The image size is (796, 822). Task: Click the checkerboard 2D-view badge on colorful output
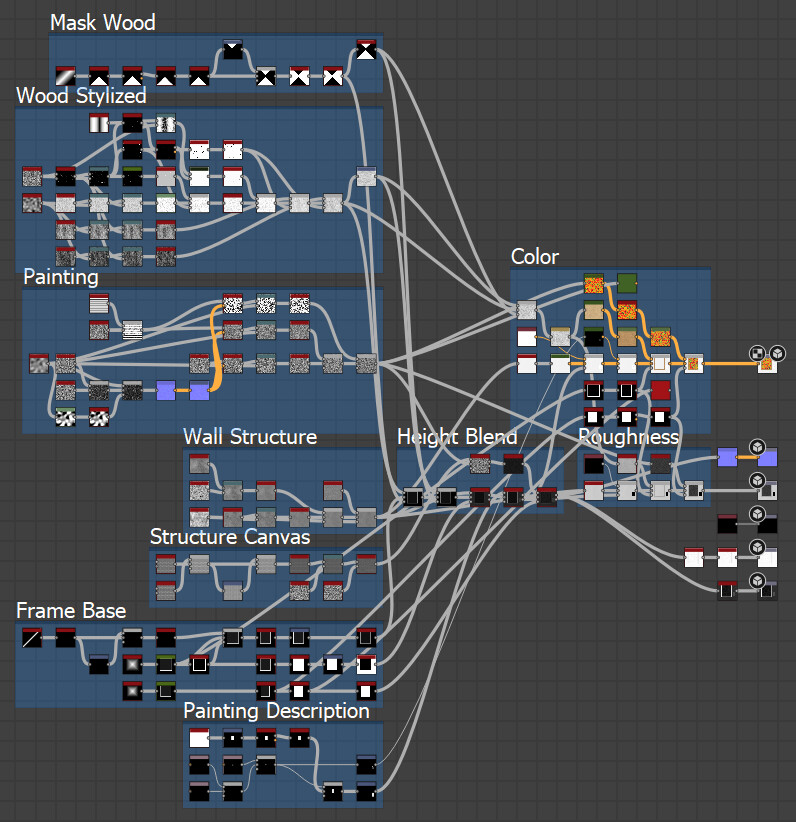click(757, 353)
